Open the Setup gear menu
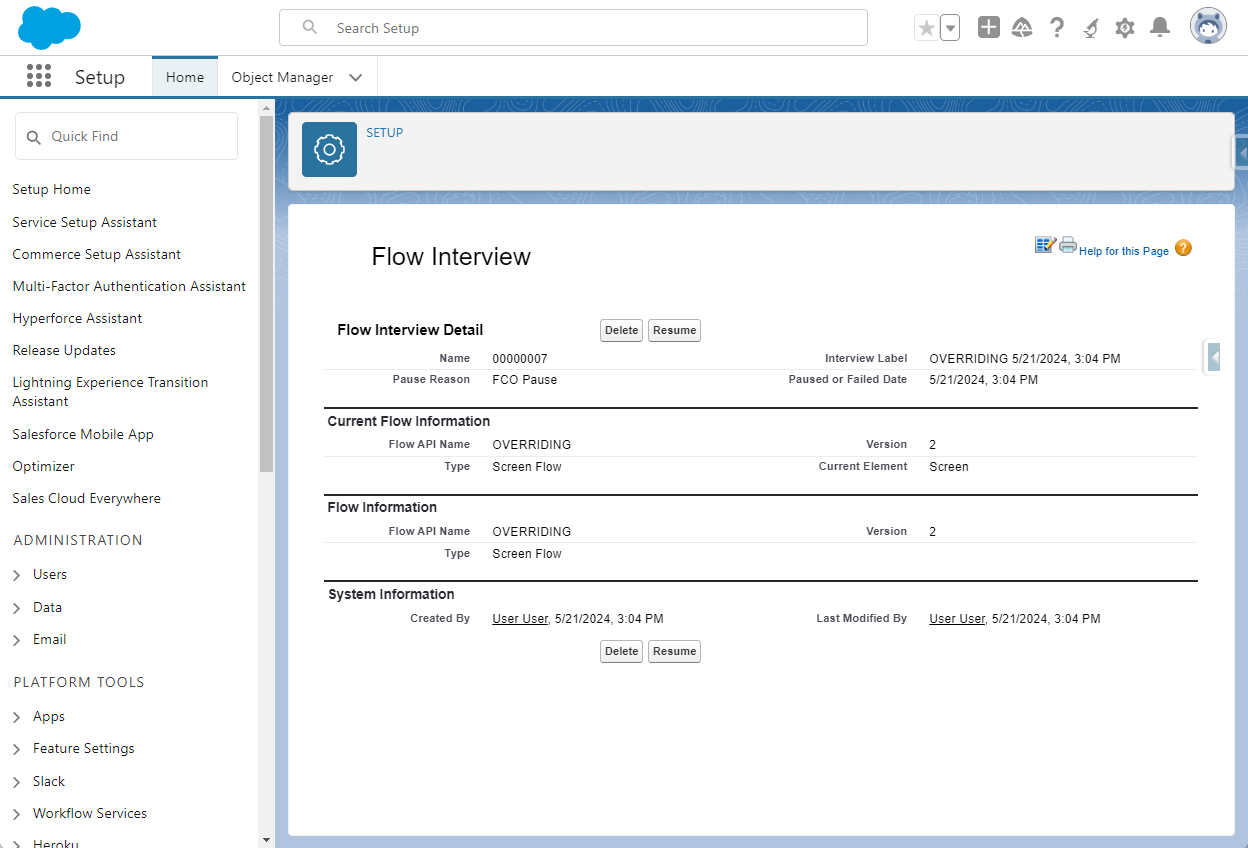This screenshot has width=1248, height=848. [1125, 28]
